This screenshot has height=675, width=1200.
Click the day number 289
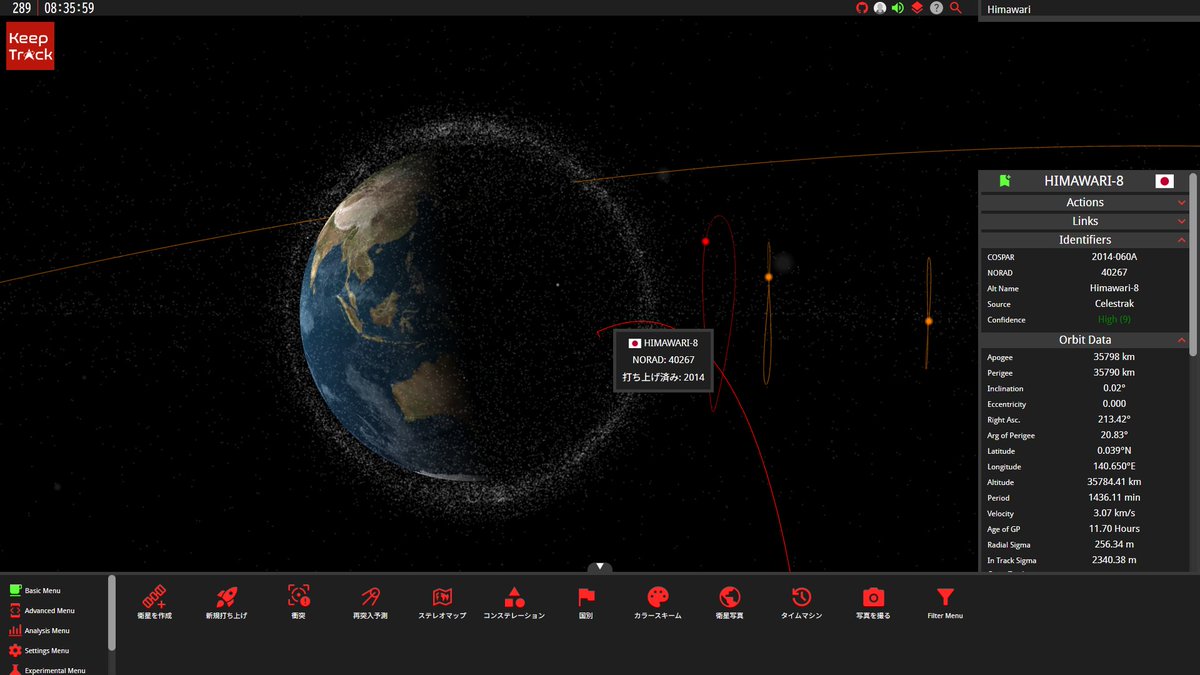21,8
